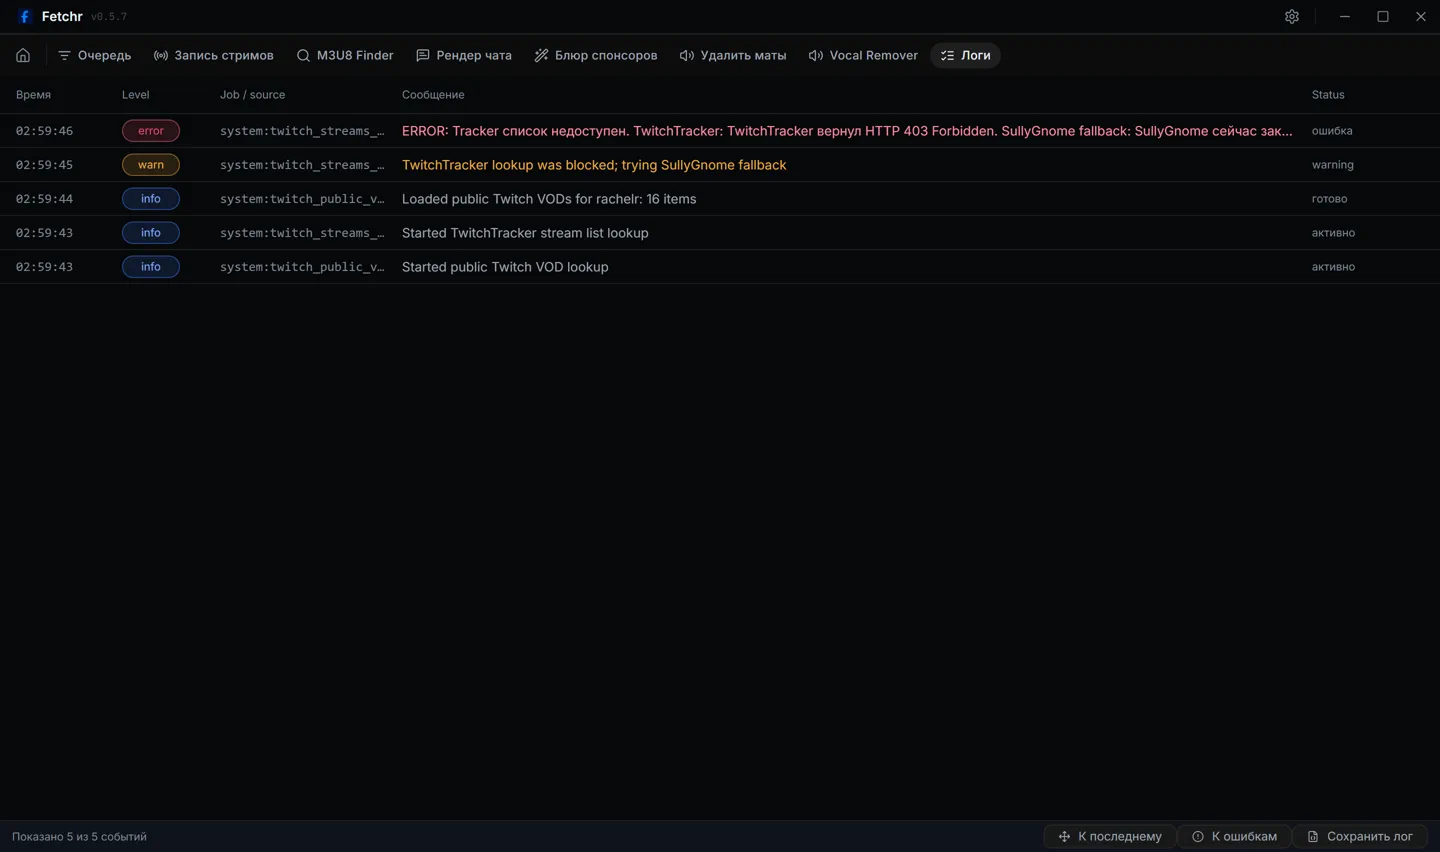The image size is (1440, 852).
Task: Maximize the Fetchr window
Action: [x=1383, y=17]
